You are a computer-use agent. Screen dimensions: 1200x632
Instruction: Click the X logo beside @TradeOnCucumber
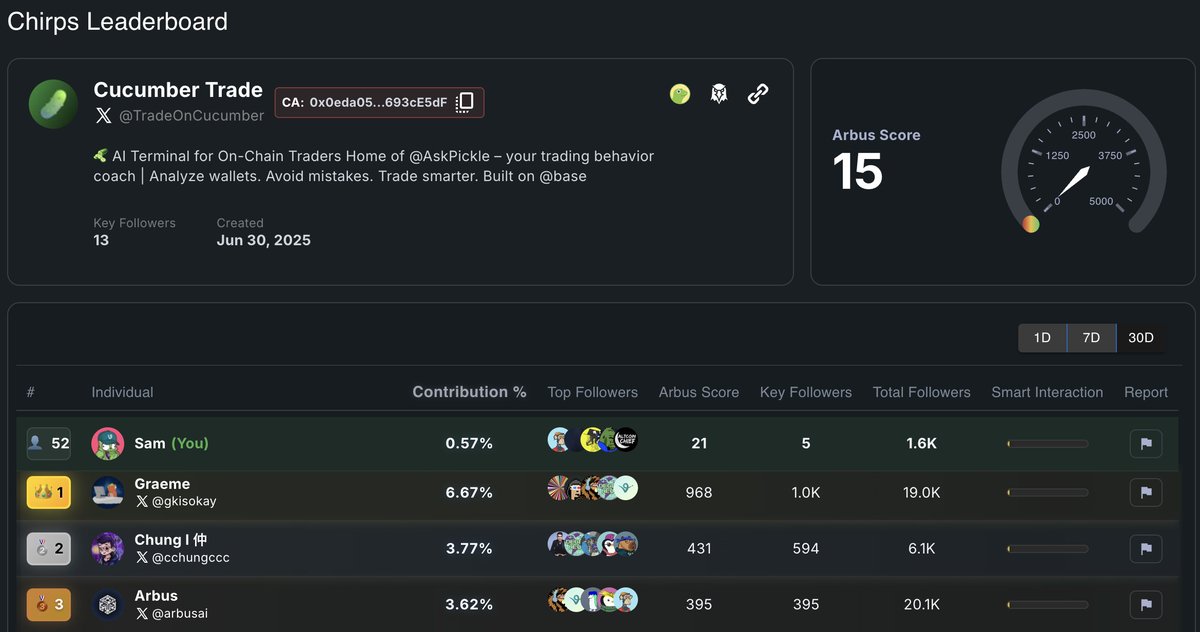pos(103,116)
